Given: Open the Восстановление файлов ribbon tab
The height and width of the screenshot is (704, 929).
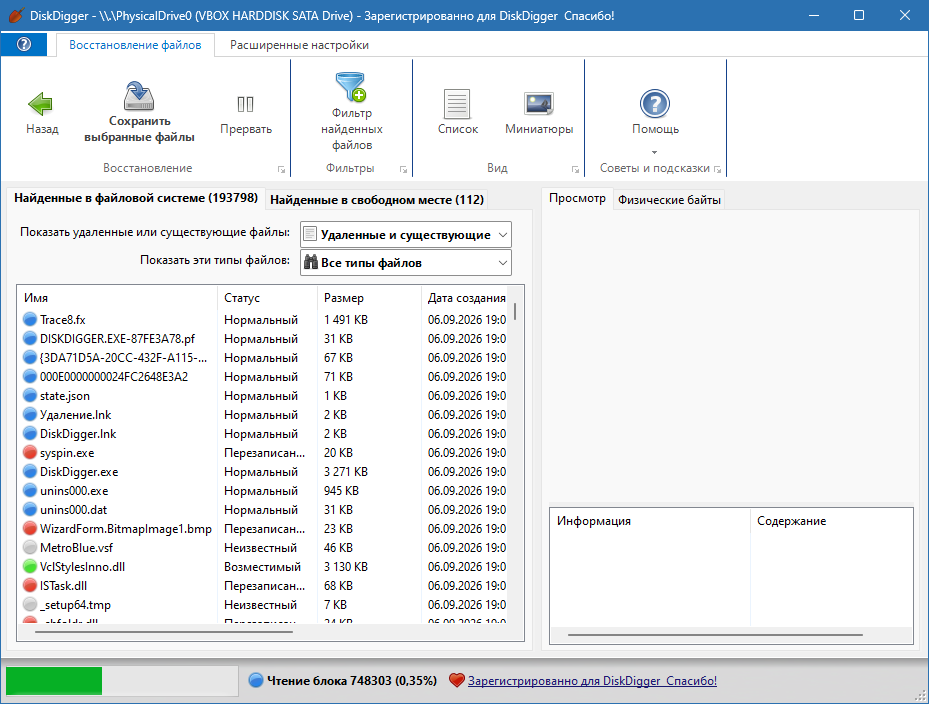Looking at the screenshot, I should pos(135,45).
